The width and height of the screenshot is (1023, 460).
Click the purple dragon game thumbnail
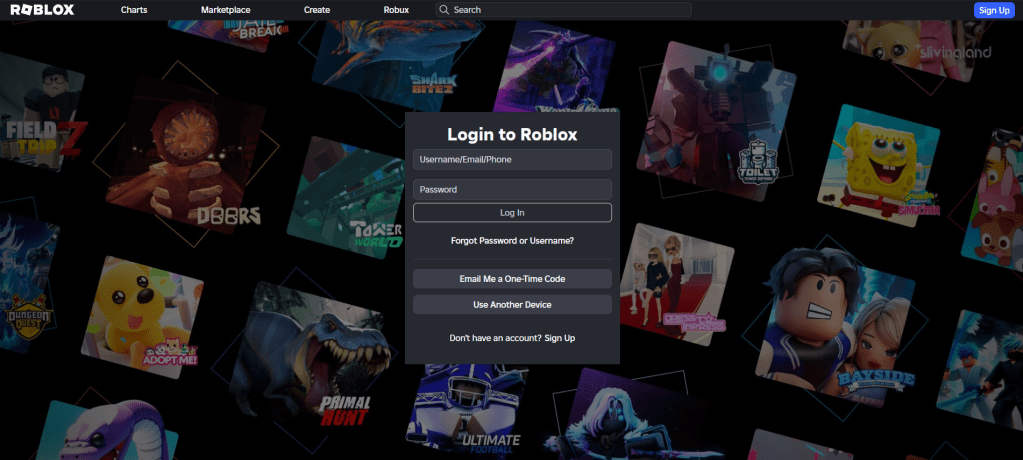click(555, 65)
